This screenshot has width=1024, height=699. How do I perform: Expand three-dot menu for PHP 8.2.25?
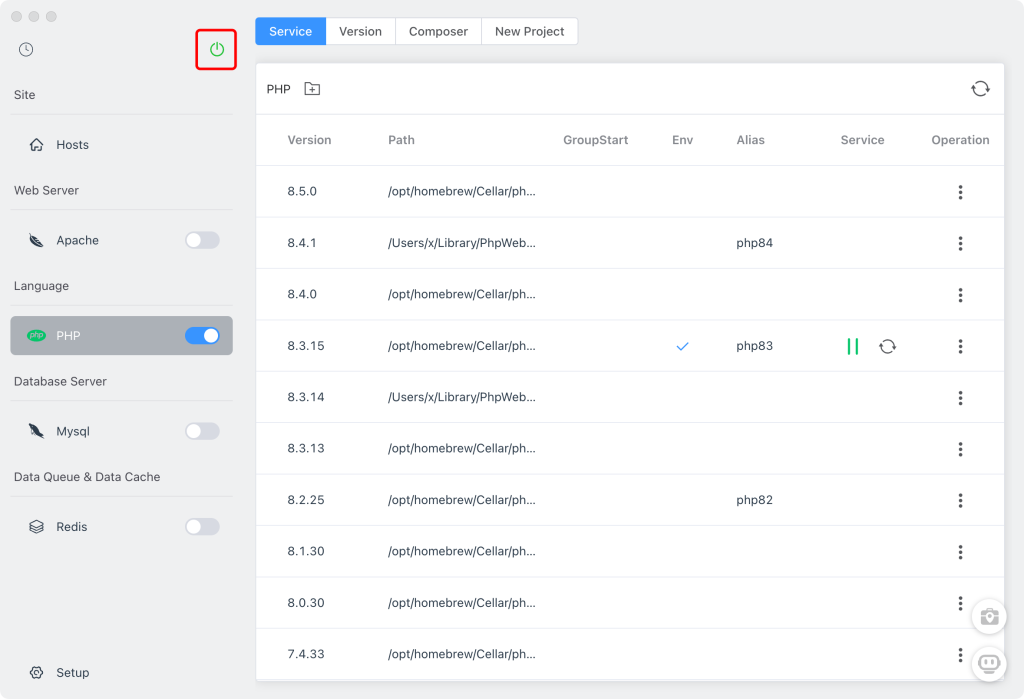[960, 500]
